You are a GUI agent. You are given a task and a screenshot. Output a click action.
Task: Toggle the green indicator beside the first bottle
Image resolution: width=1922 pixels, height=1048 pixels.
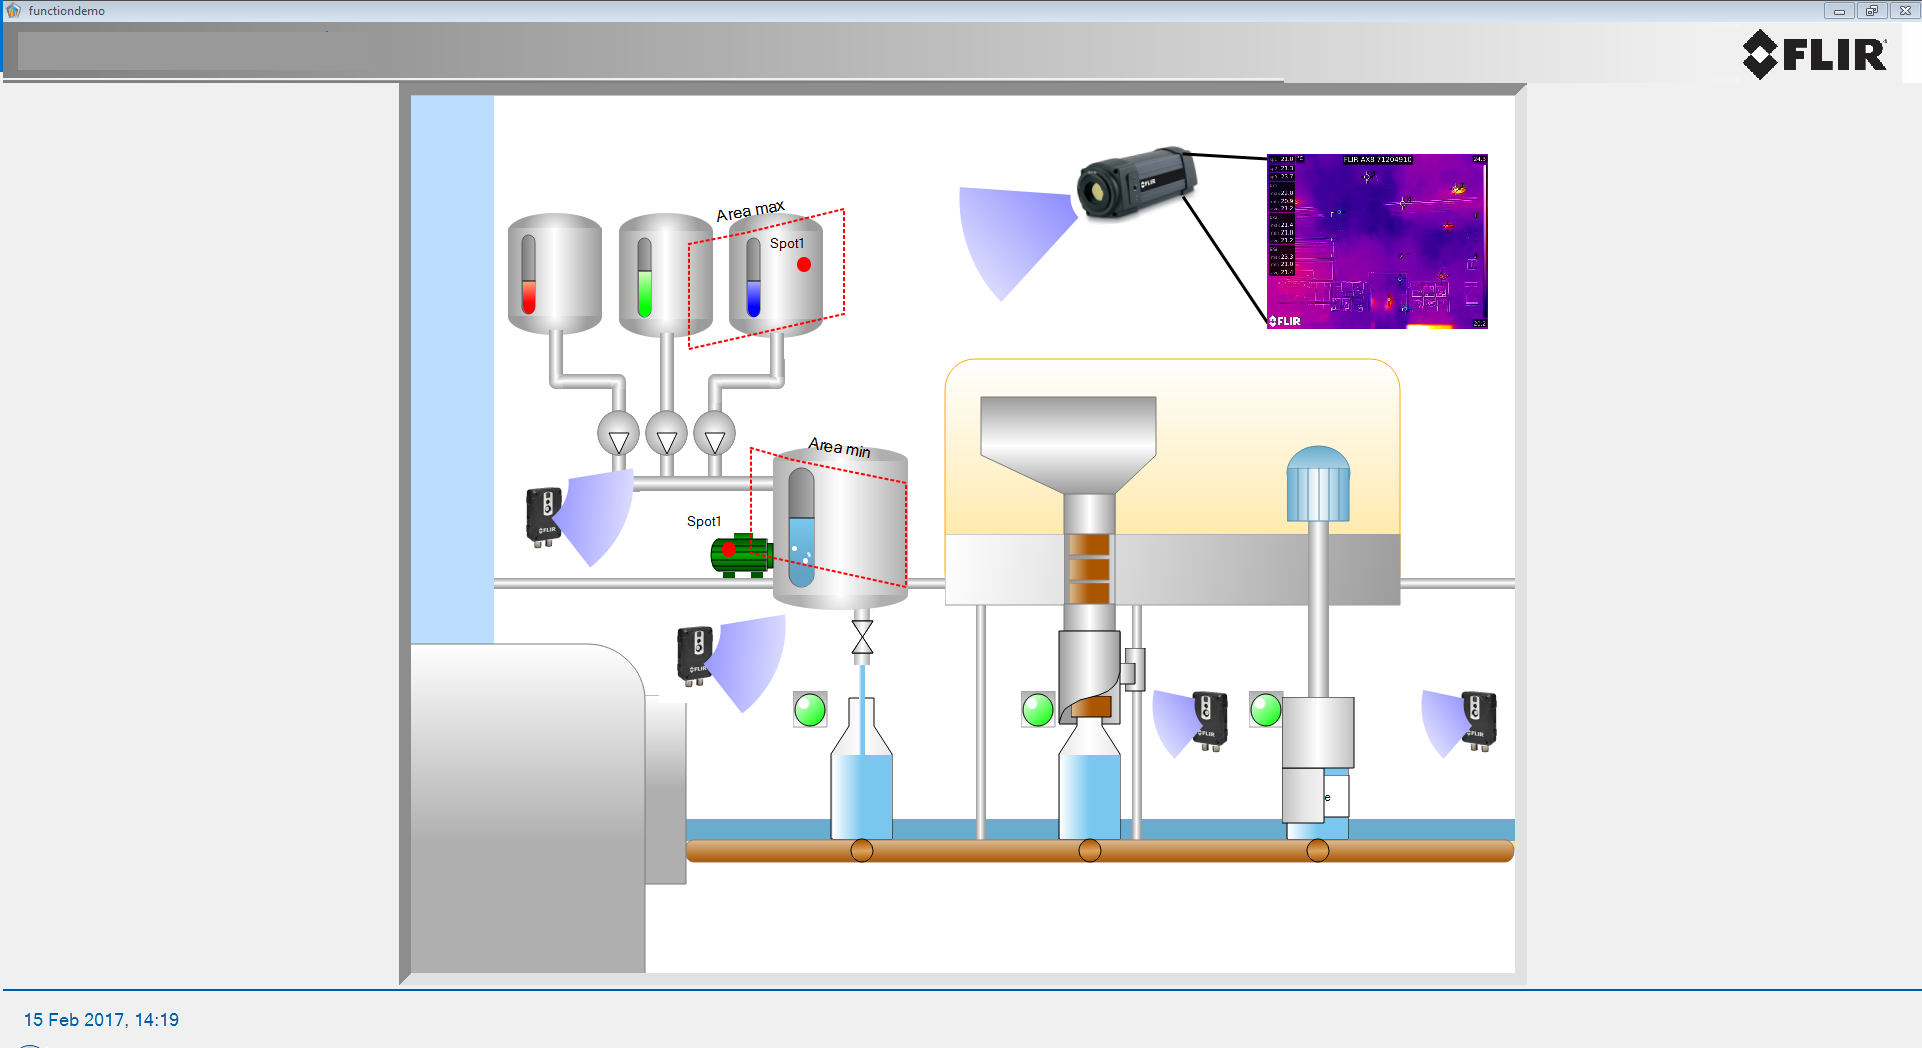810,710
